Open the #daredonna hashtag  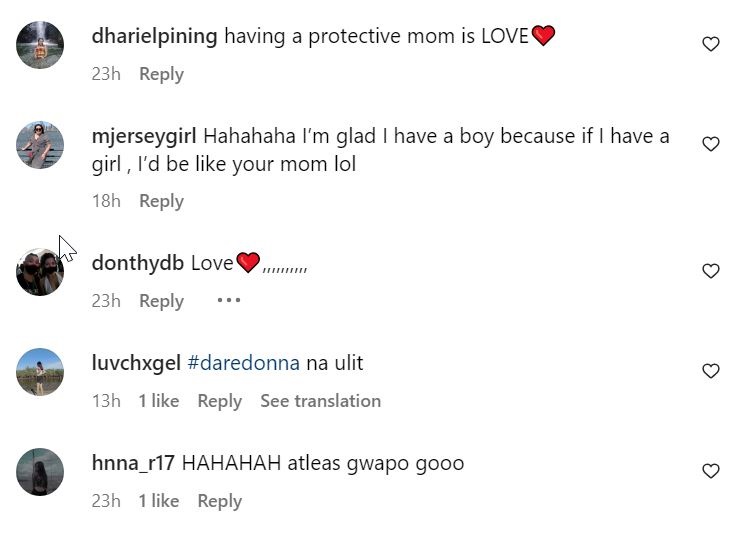pos(243,363)
